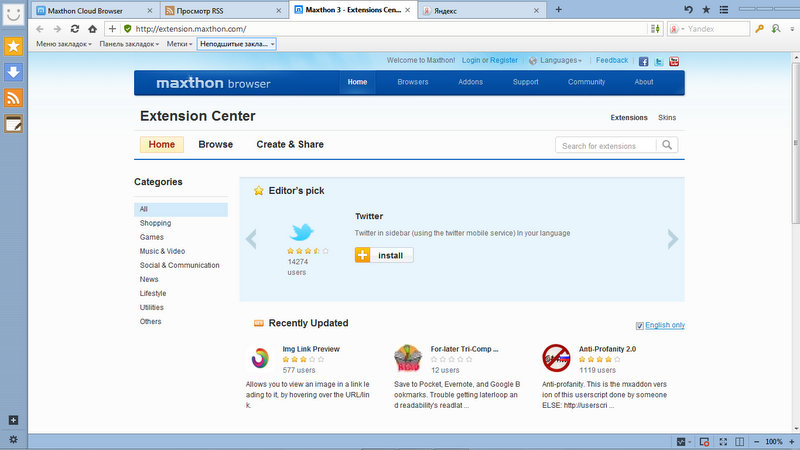Increase page zoom with the plus button

(792, 442)
